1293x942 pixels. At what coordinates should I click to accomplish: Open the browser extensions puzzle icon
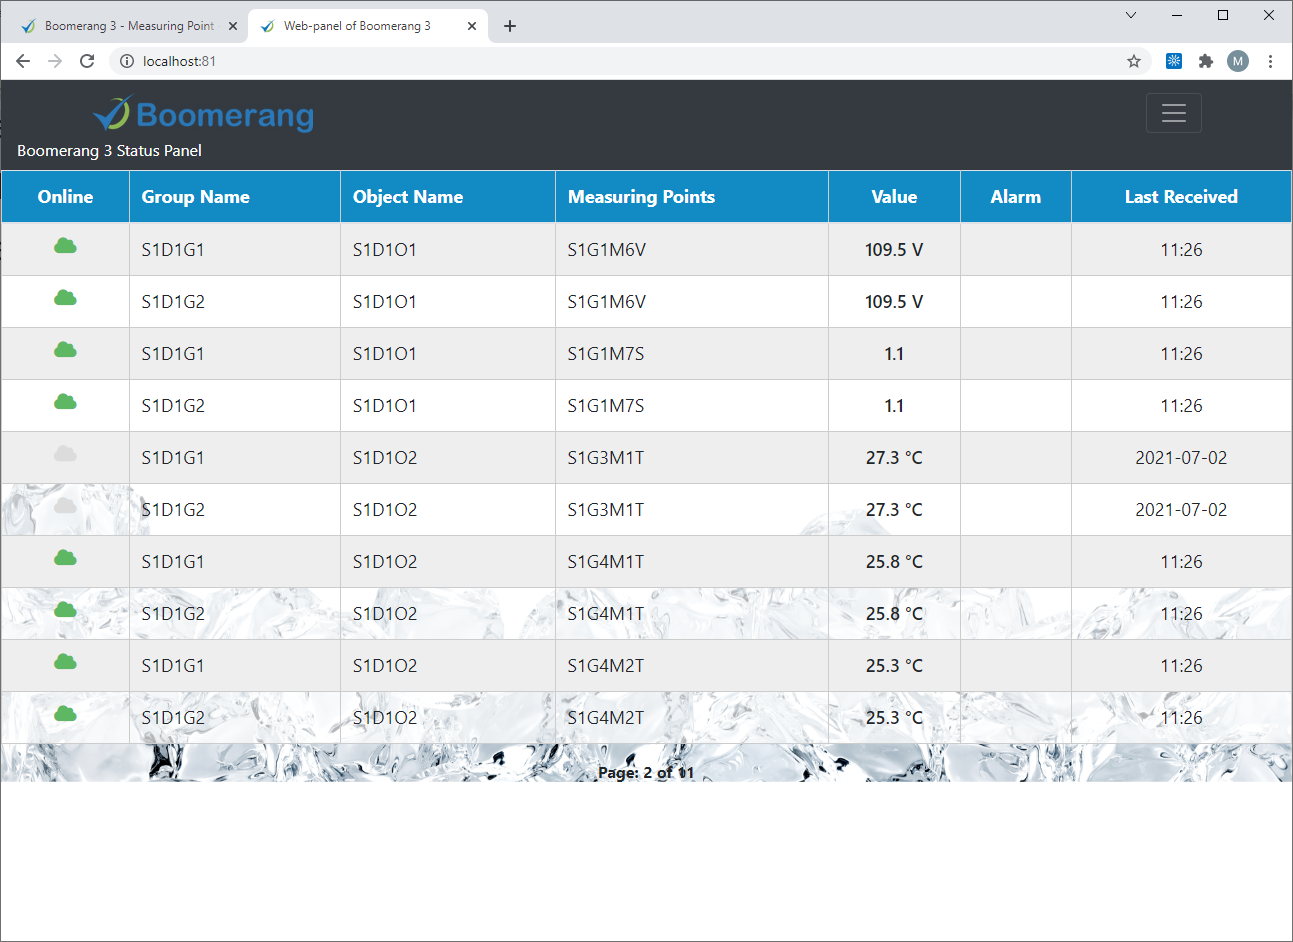pyautogui.click(x=1206, y=61)
